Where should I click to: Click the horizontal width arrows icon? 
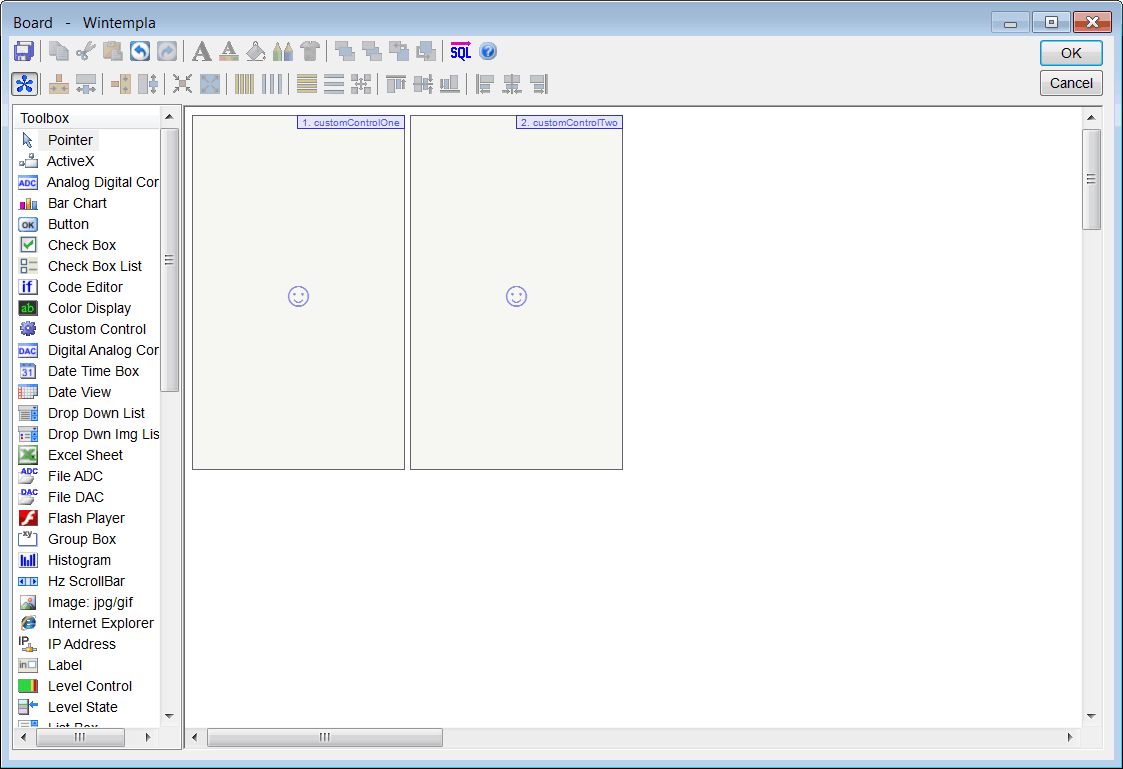pos(86,84)
